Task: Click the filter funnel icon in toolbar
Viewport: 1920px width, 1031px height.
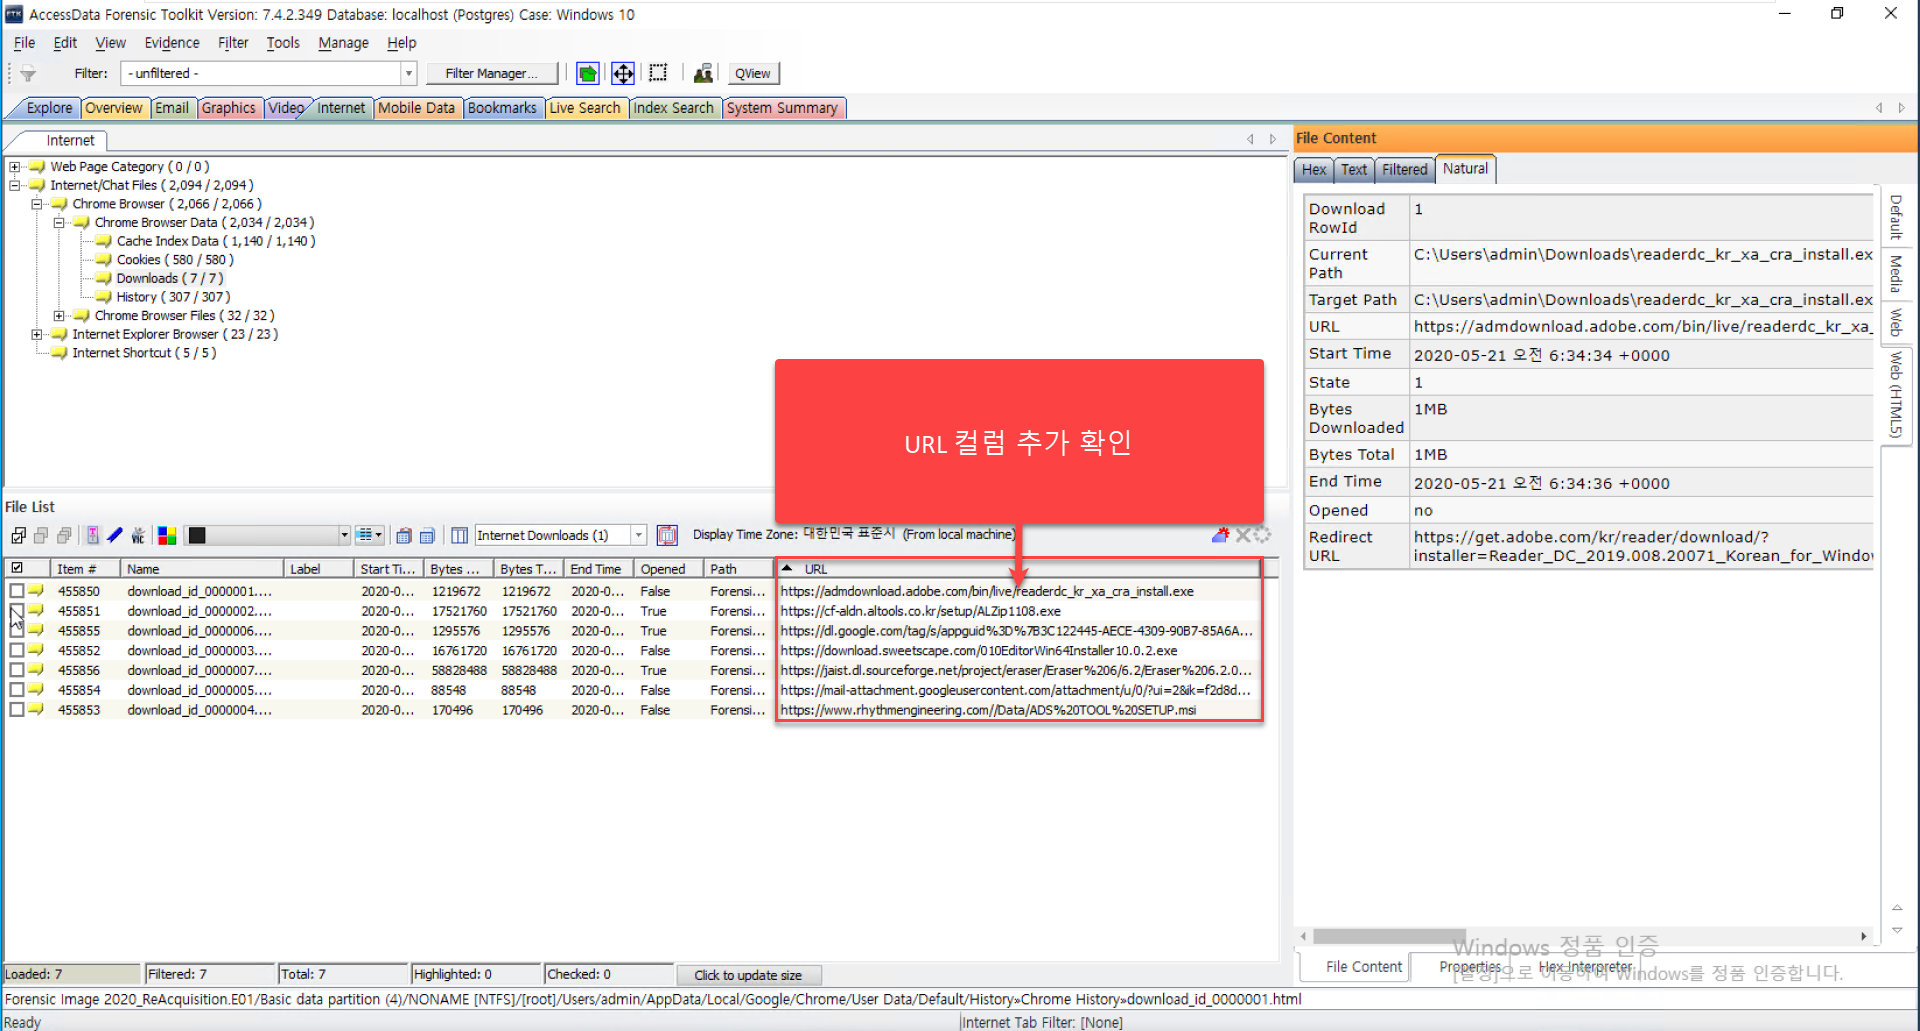Action: coord(28,74)
